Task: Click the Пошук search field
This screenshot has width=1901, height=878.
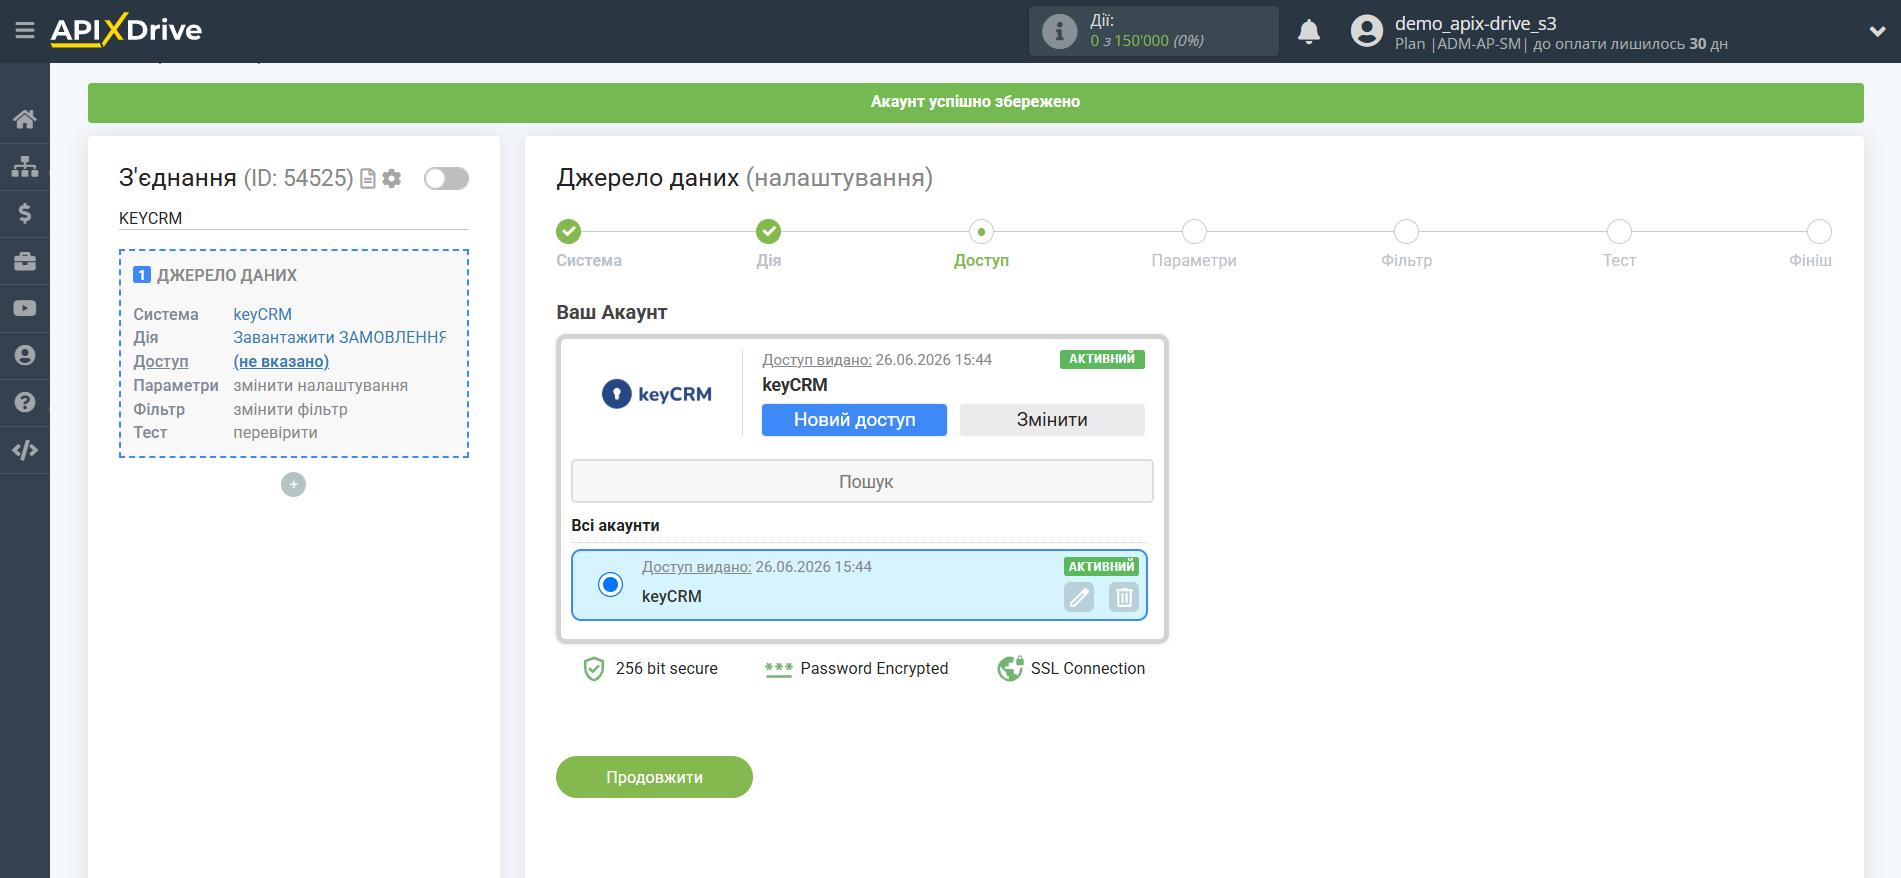Action: coord(862,481)
